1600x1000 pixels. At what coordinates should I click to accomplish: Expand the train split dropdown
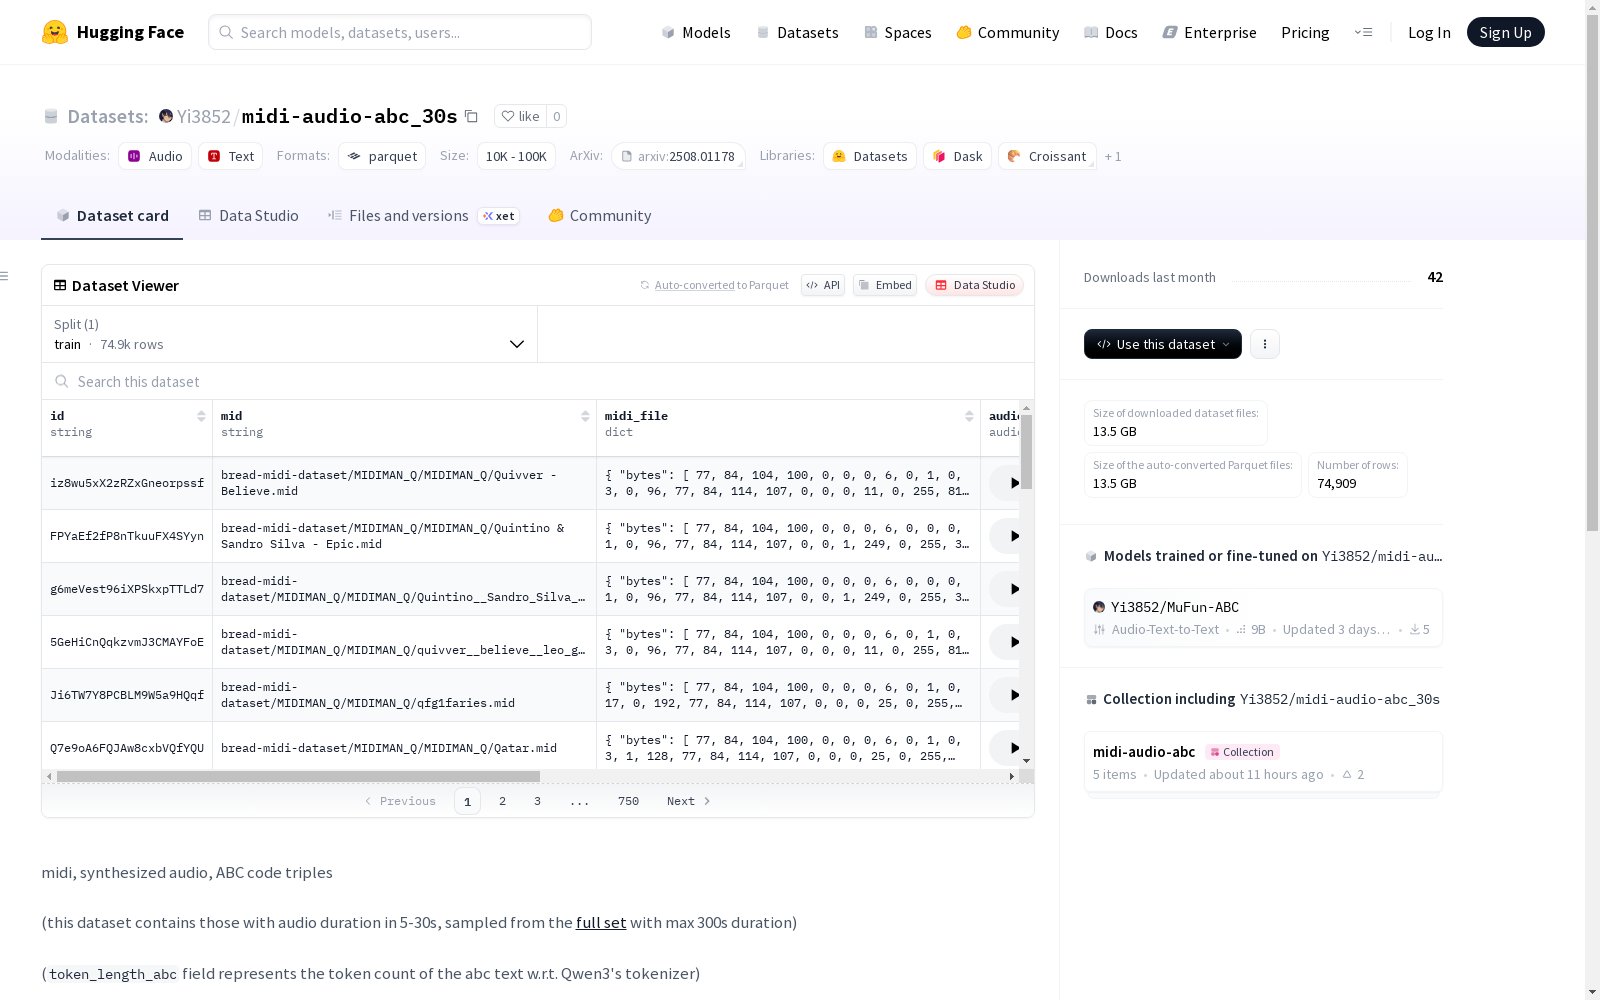(290, 334)
